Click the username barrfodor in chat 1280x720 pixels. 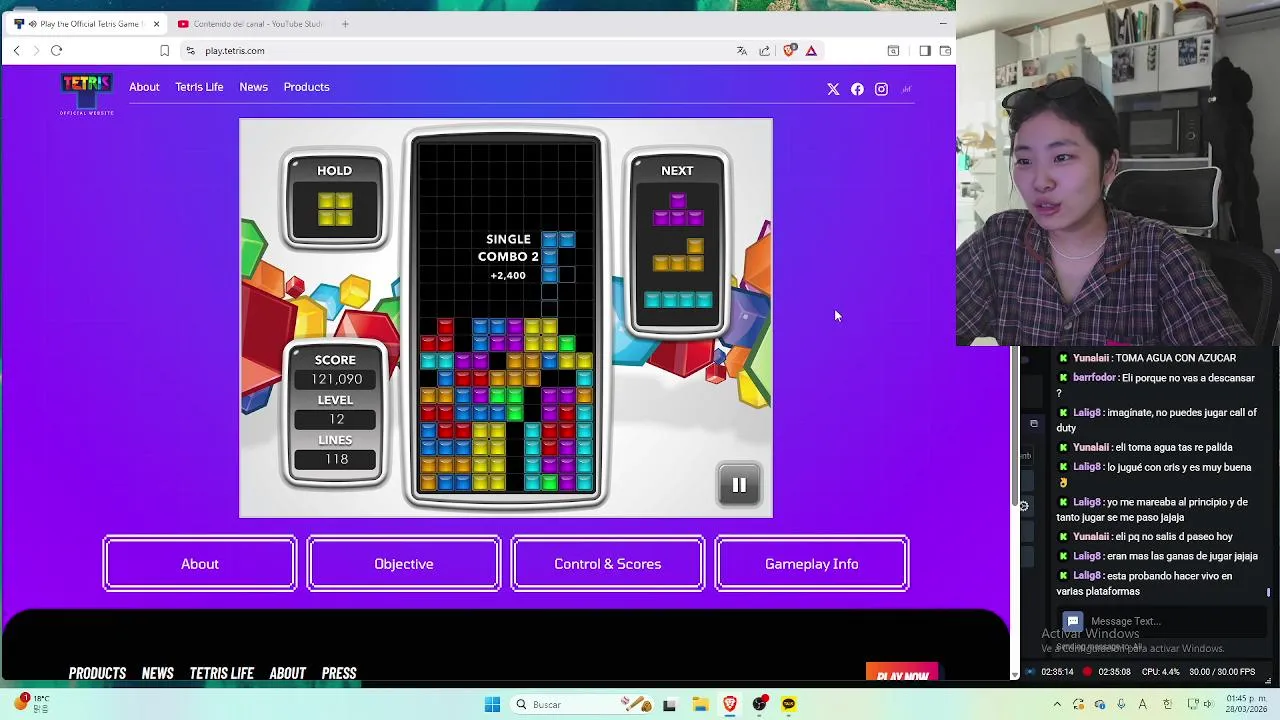[x=1094, y=378]
